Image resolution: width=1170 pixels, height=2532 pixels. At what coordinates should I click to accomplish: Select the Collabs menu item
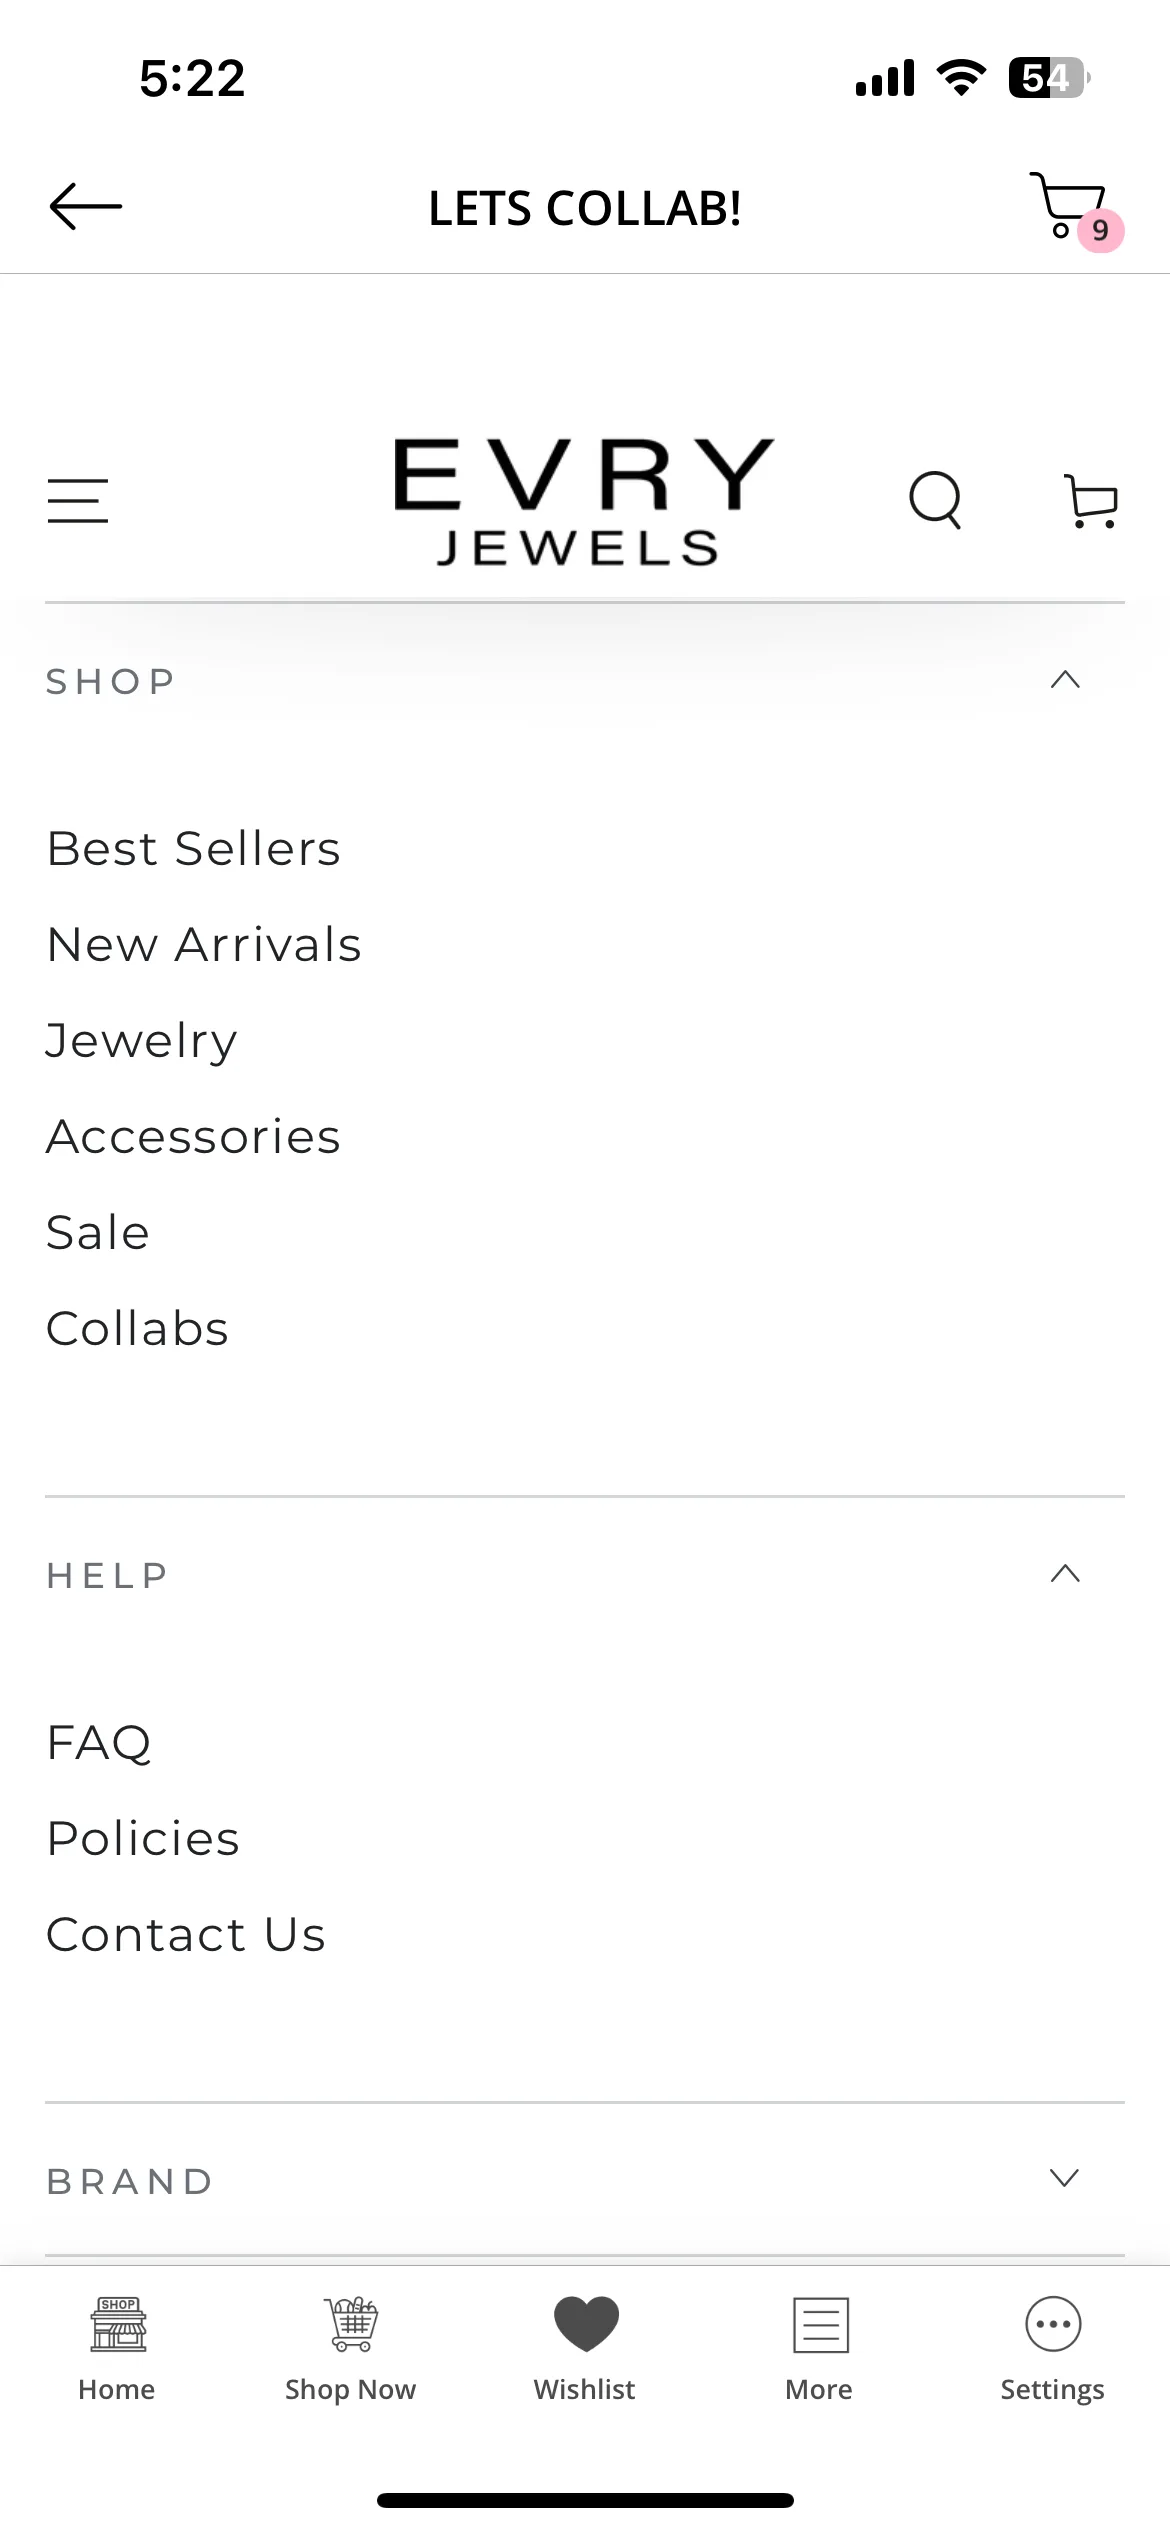[138, 1328]
